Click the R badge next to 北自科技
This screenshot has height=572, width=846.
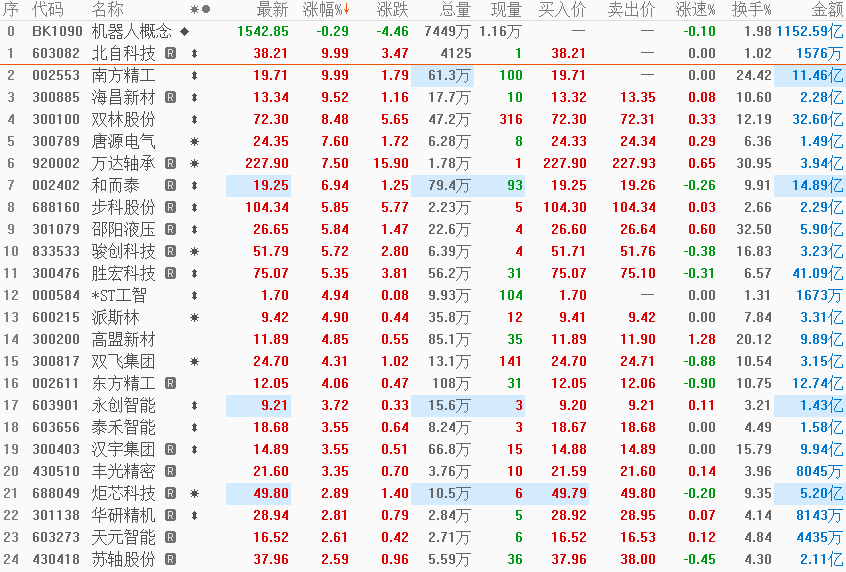[x=171, y=53]
